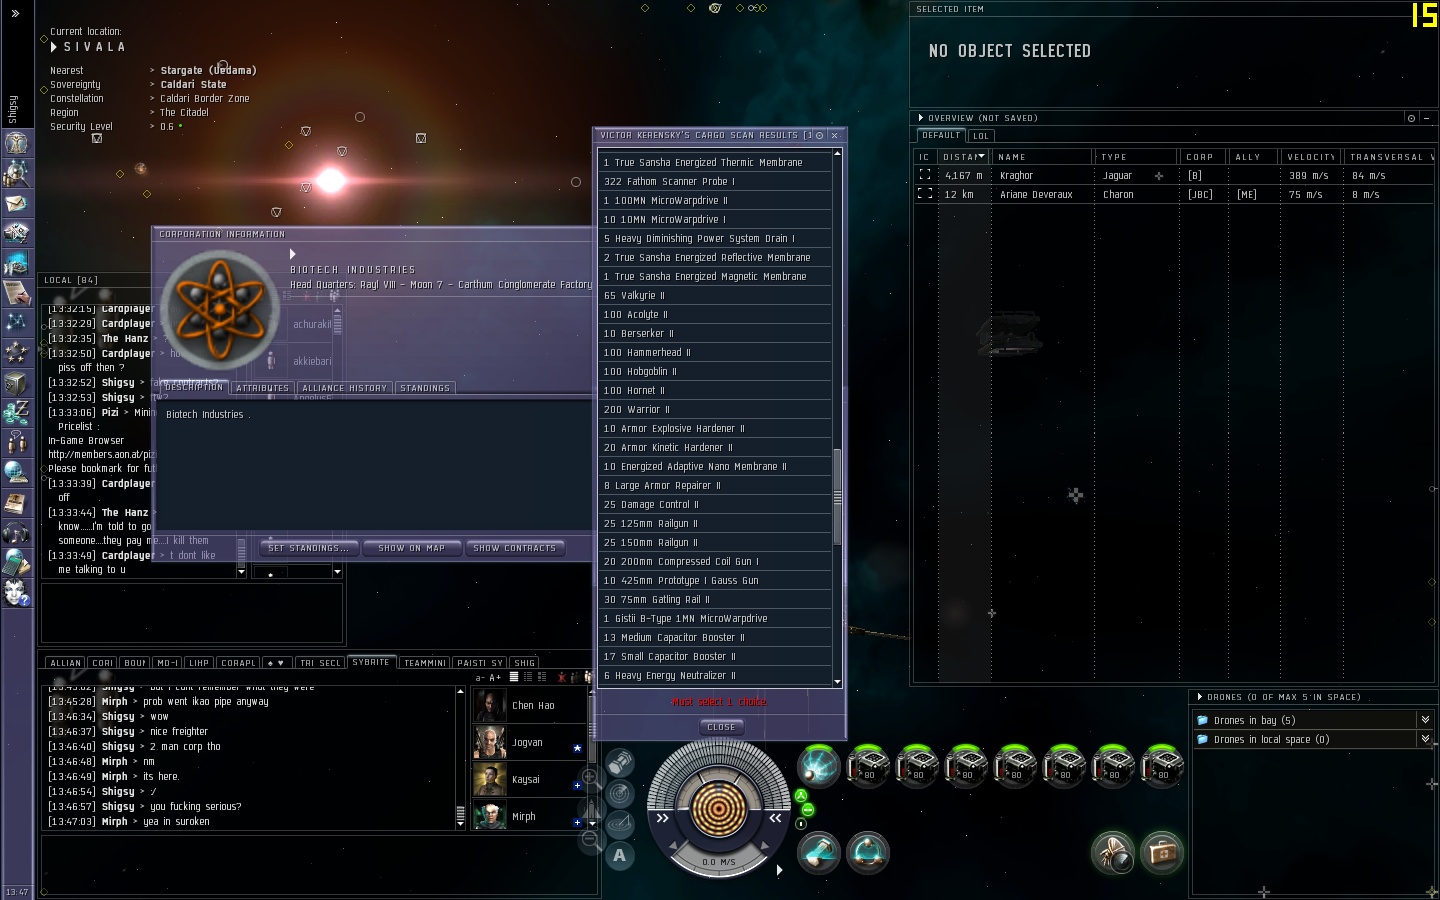The height and width of the screenshot is (900, 1440).
Task: Open the character sheet icon in the sidebar
Action: coord(16,143)
